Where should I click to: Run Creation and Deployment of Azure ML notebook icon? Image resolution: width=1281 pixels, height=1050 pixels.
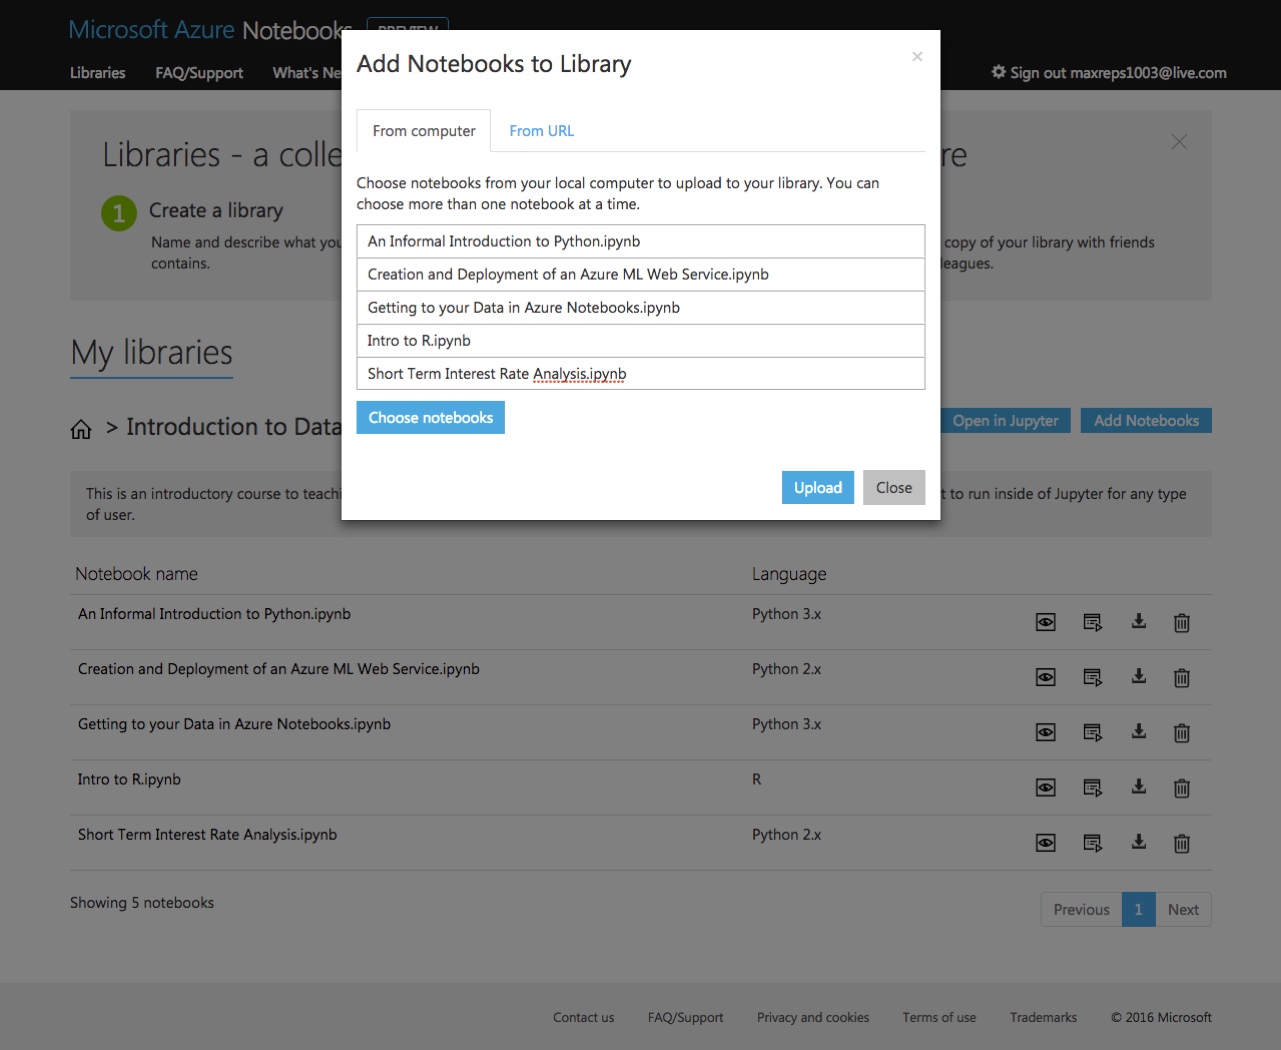1092,678
